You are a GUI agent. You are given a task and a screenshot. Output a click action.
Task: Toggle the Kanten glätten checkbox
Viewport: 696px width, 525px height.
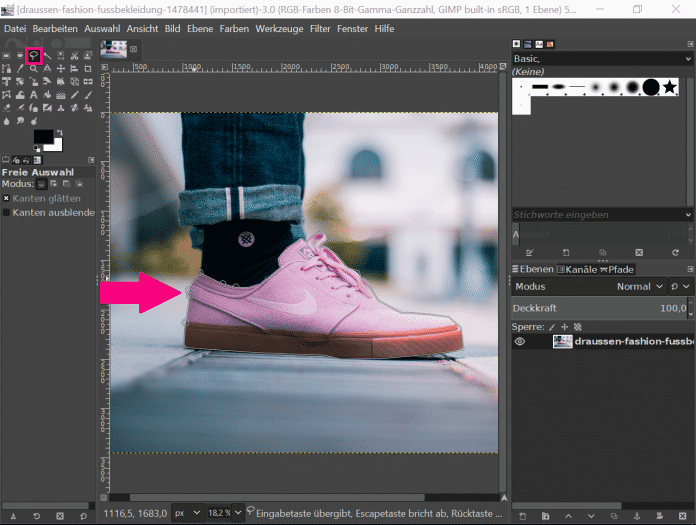[6, 198]
